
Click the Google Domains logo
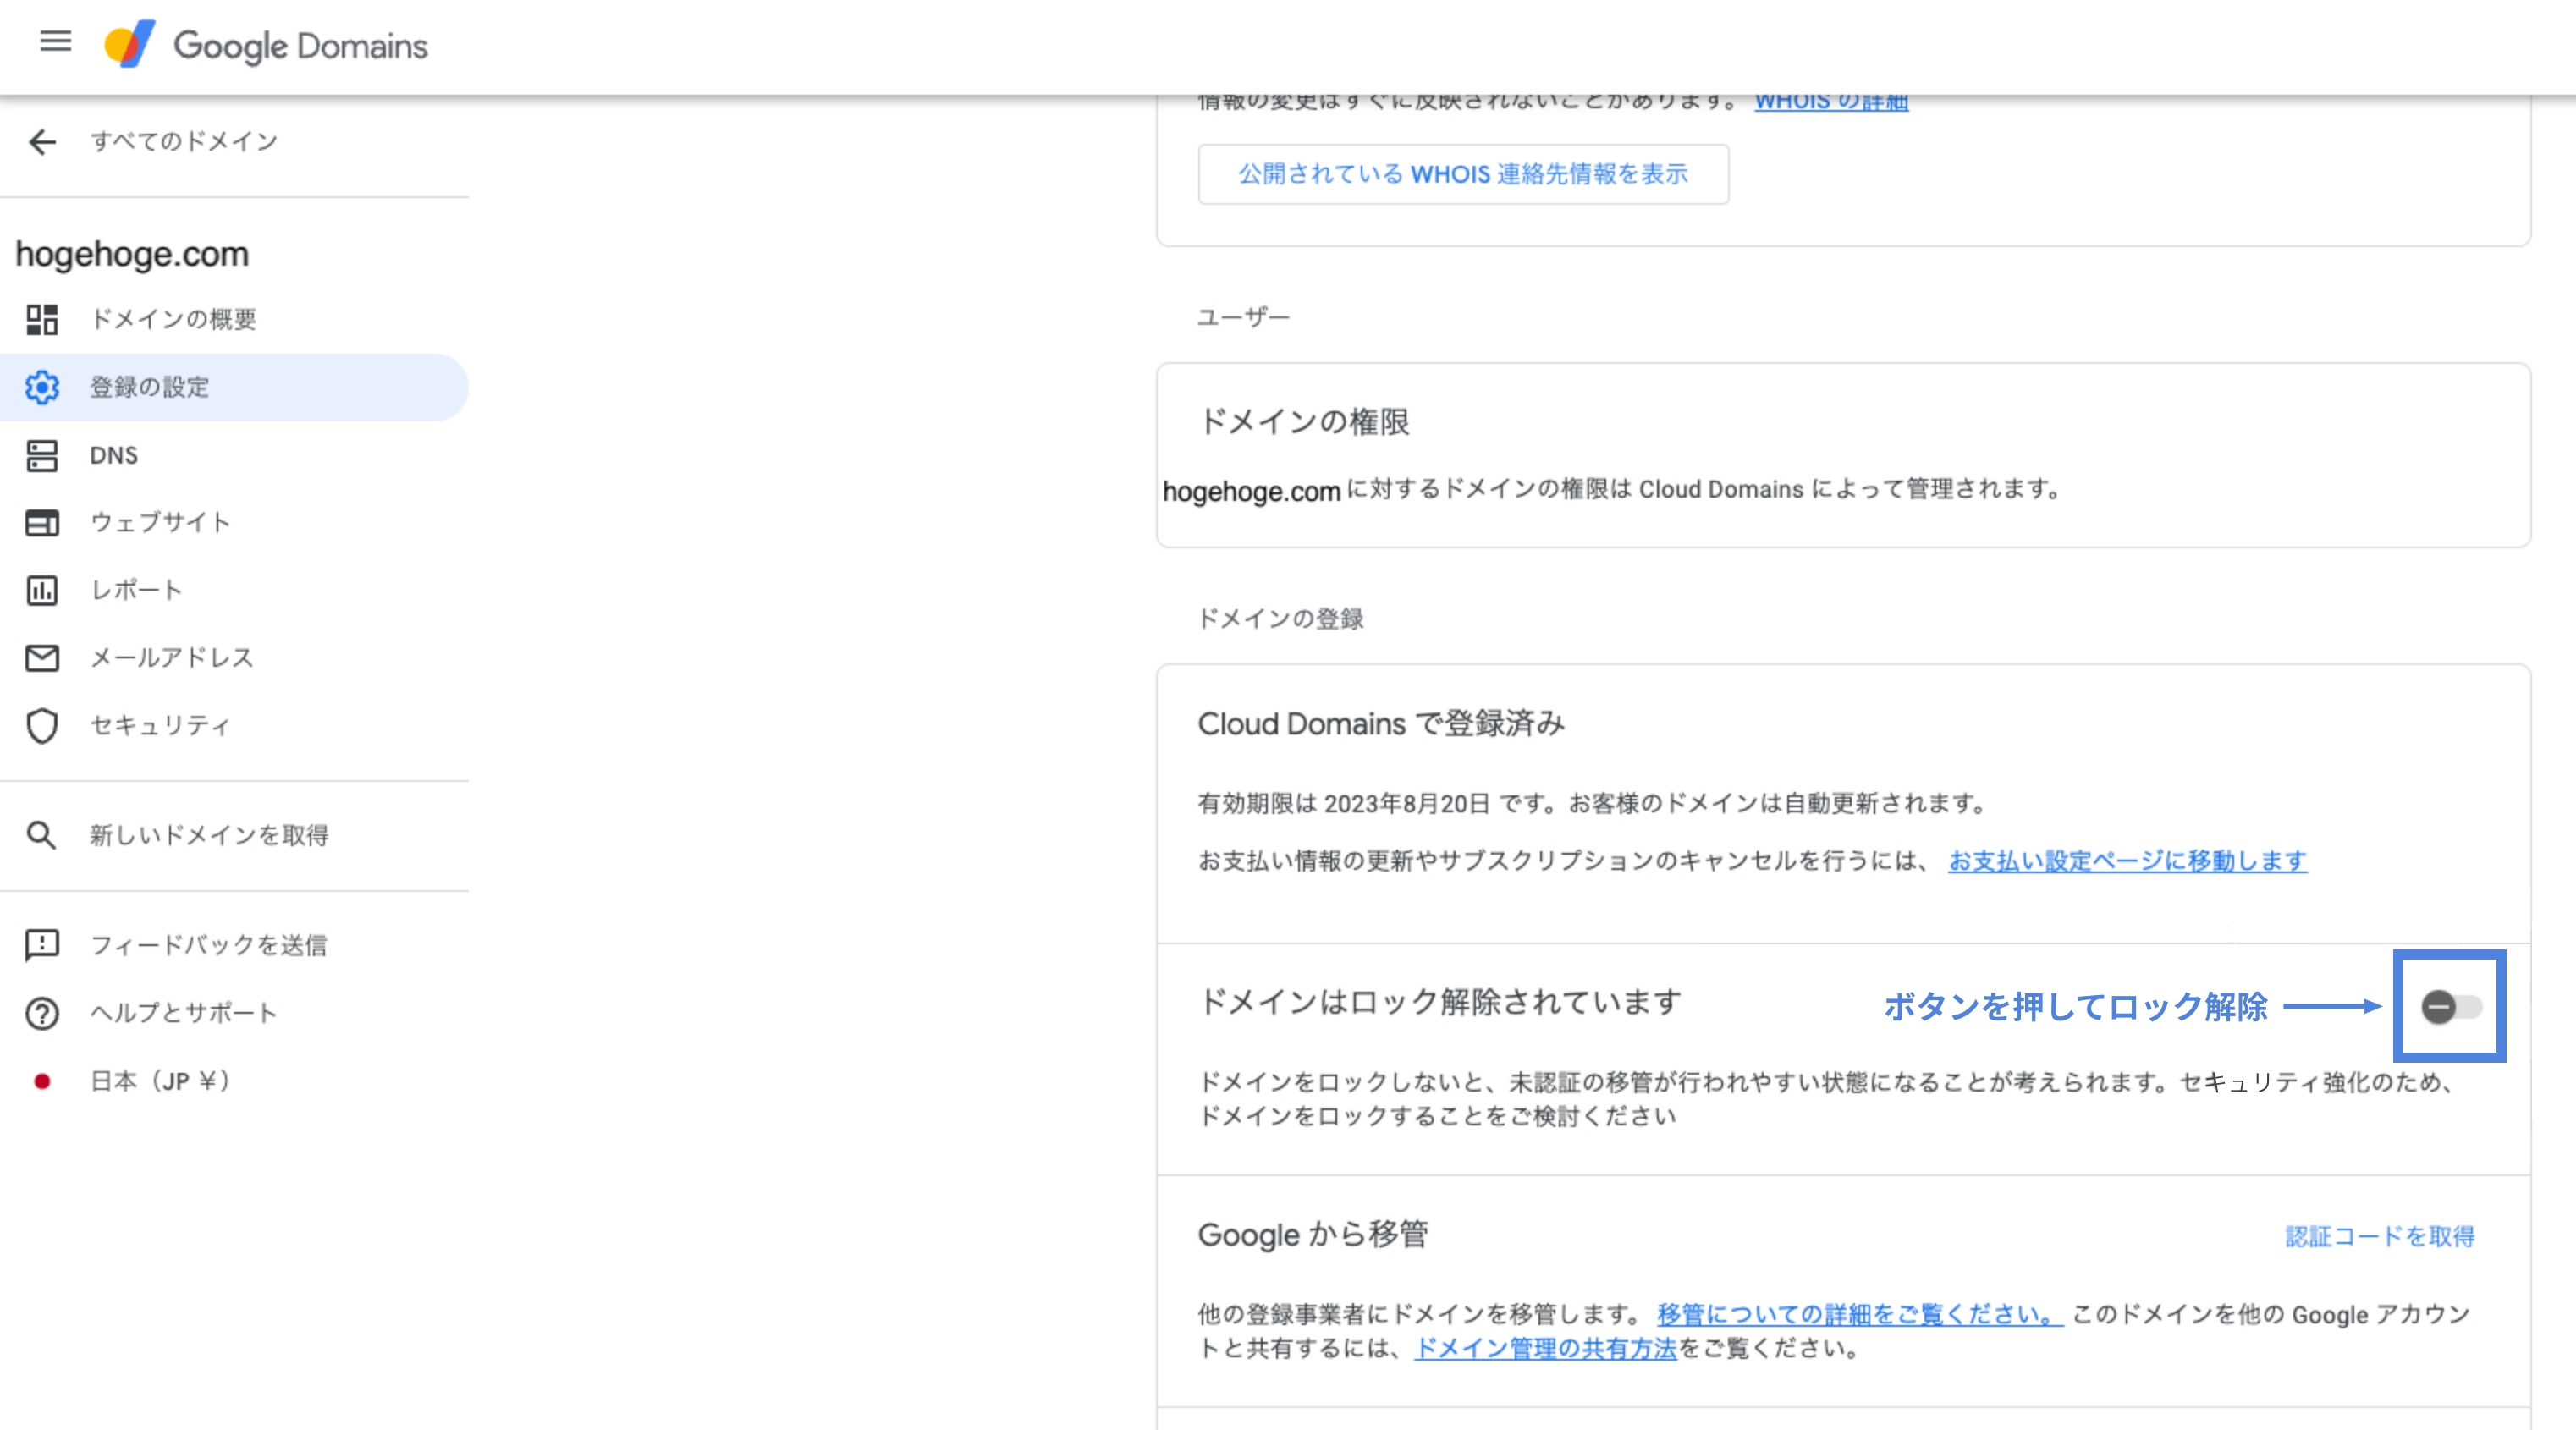[x=266, y=45]
